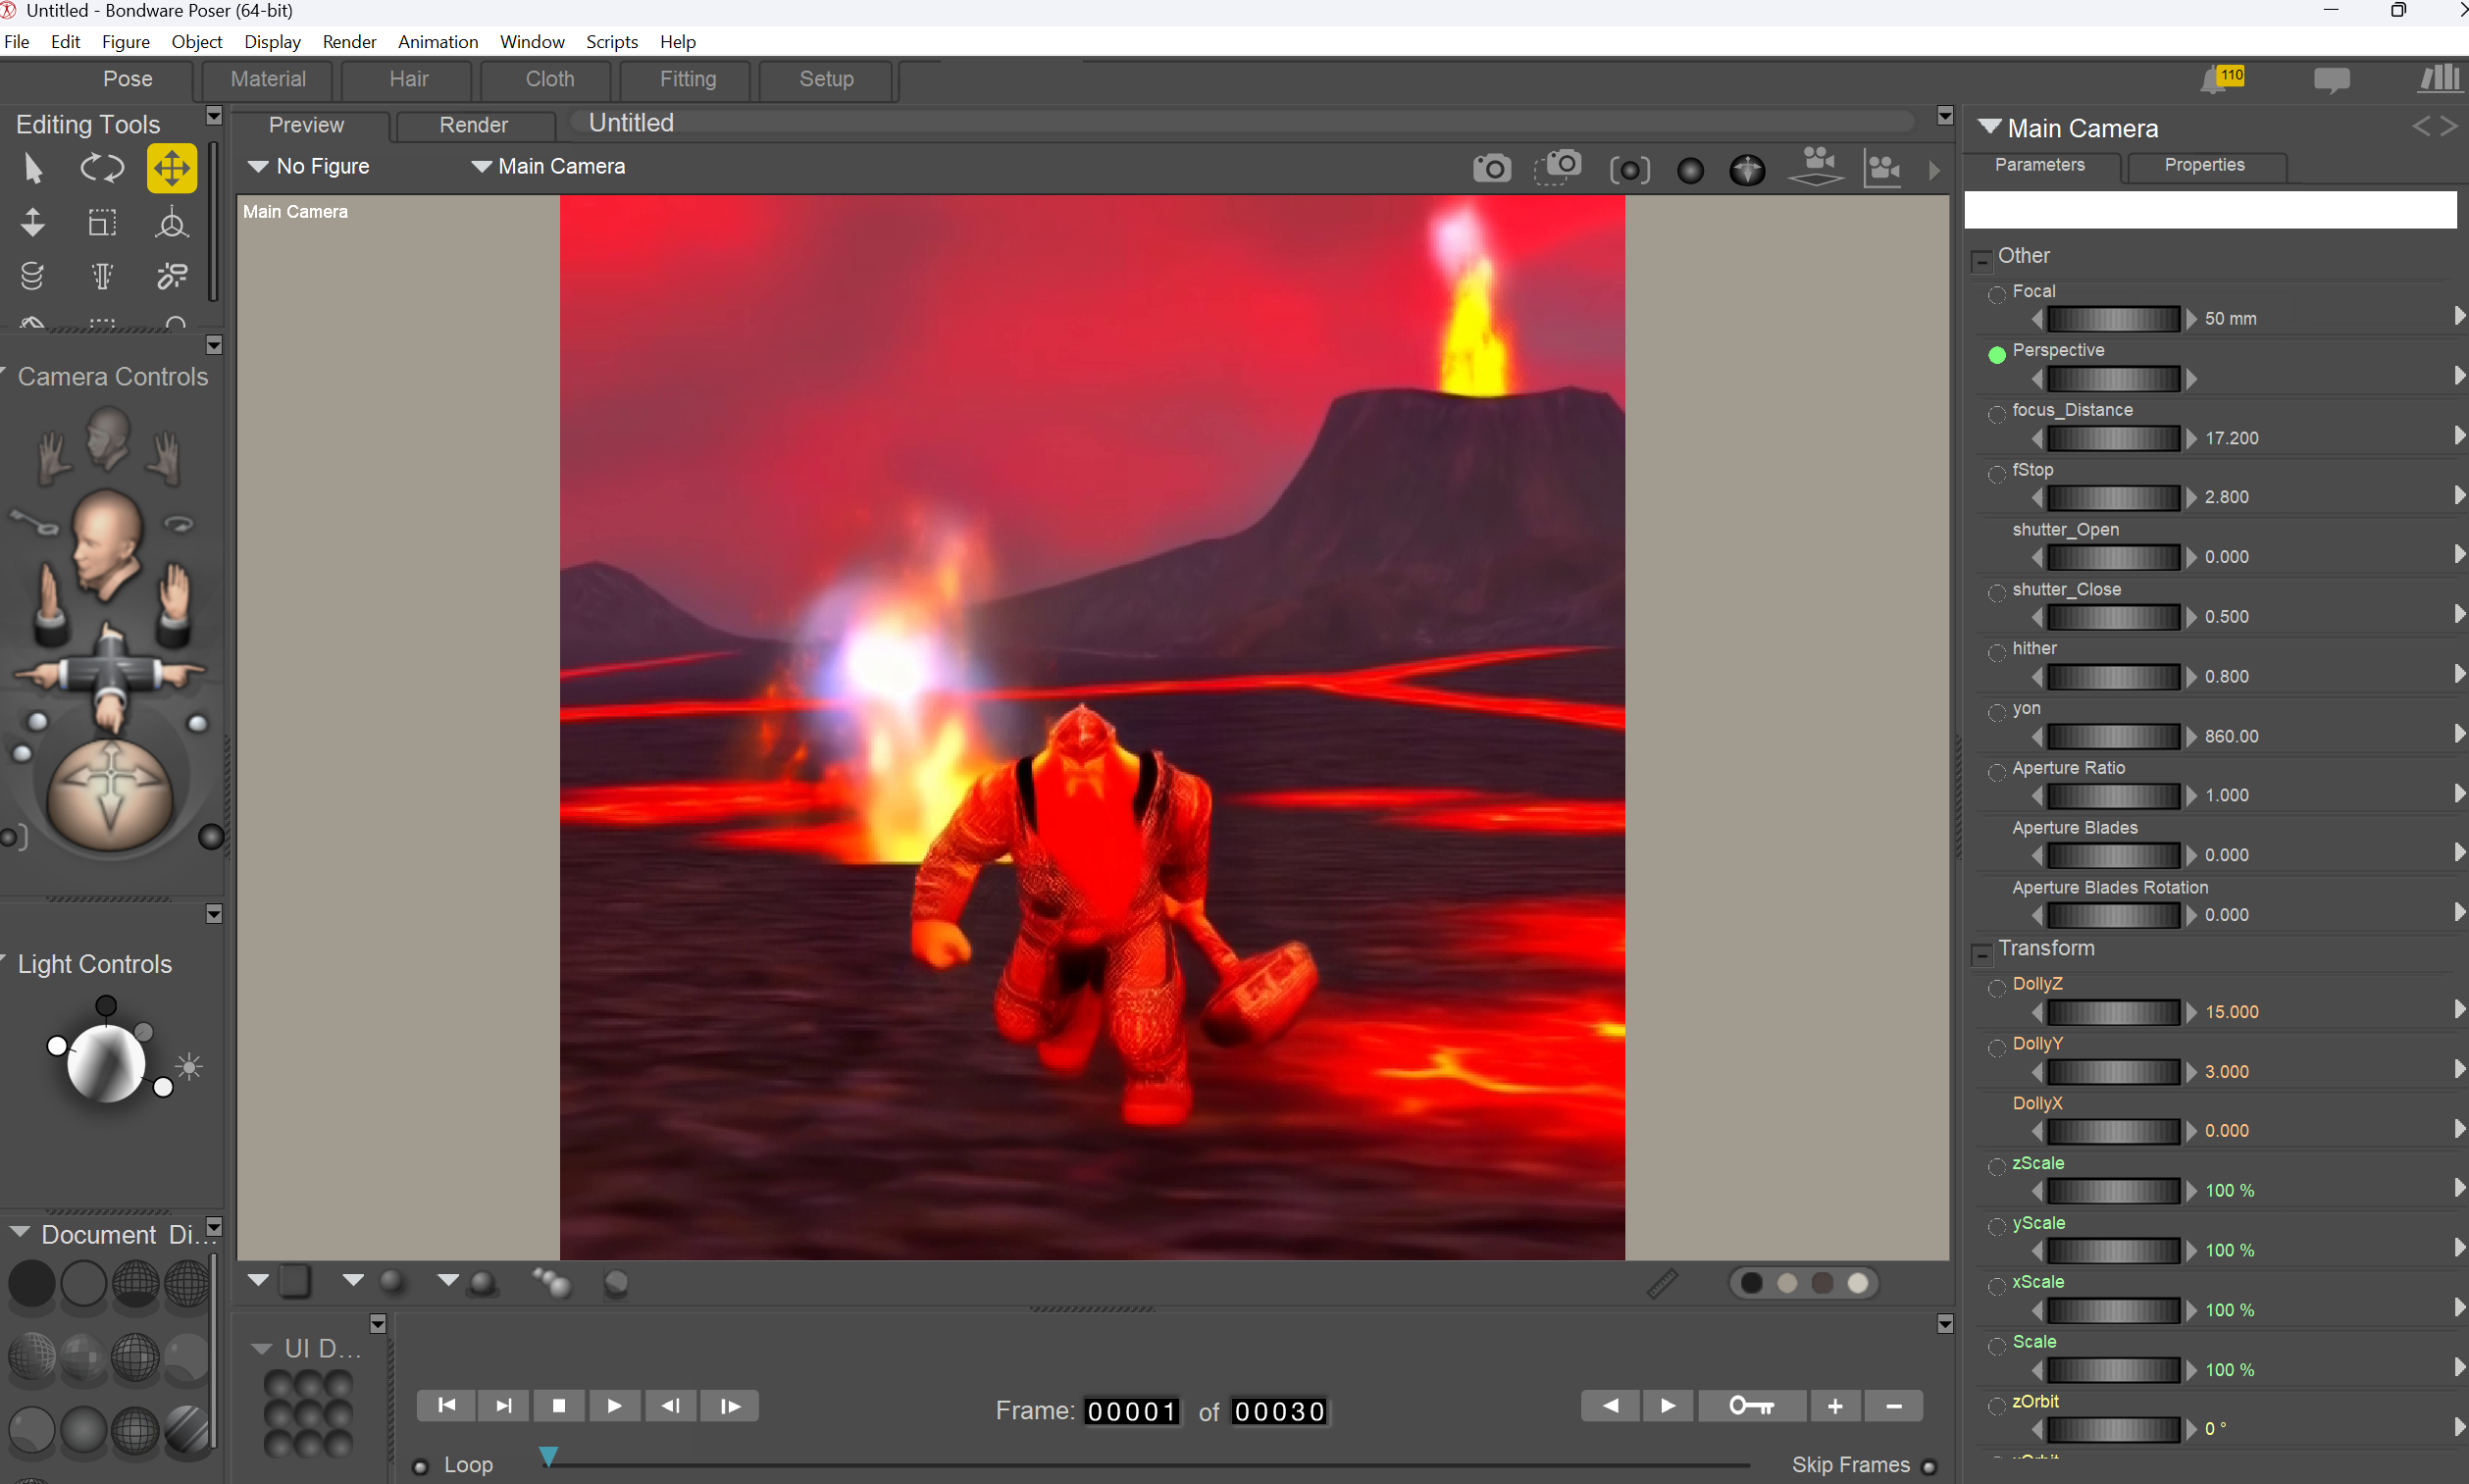The image size is (2469, 1484).
Task: Click the notification bell with 110 badge
Action: [2222, 79]
